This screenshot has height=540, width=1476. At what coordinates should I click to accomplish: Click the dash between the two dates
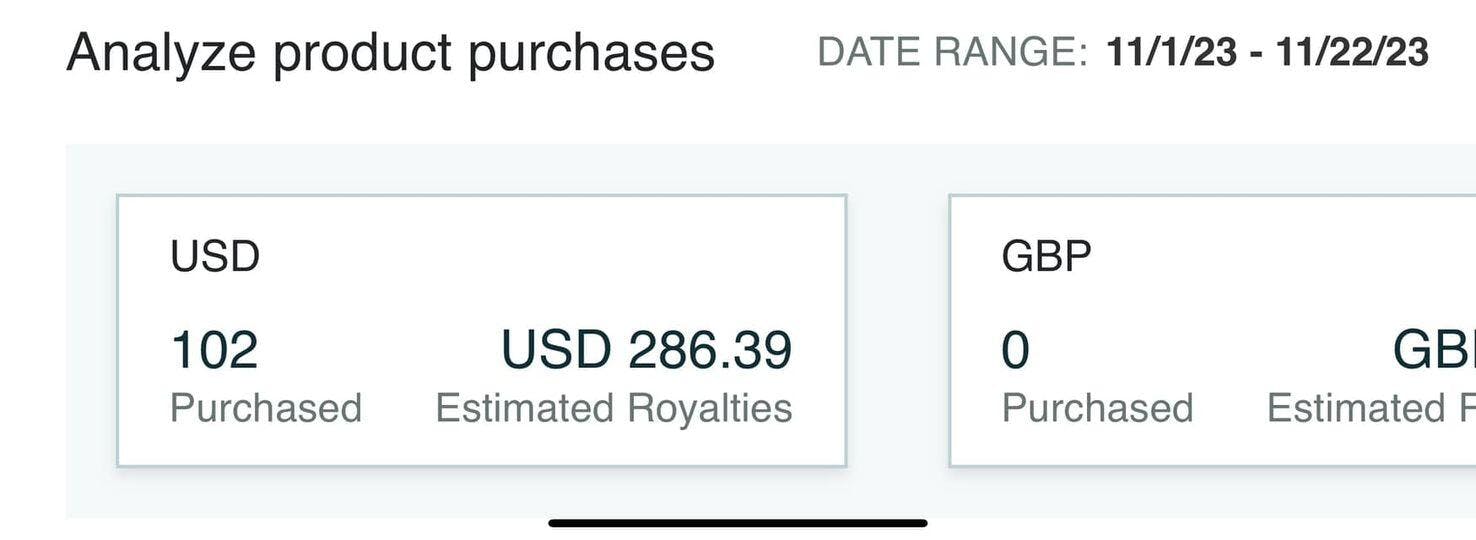[x=1256, y=52]
